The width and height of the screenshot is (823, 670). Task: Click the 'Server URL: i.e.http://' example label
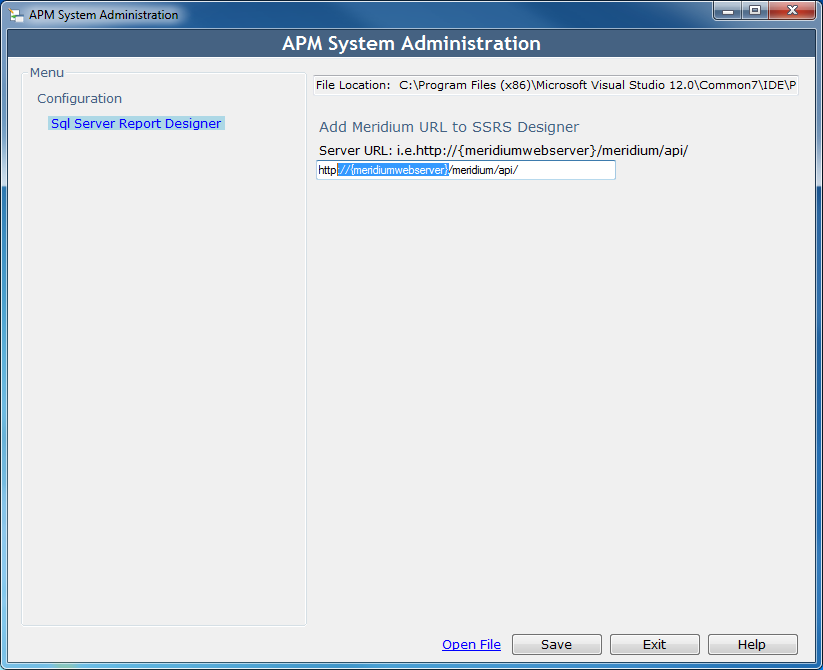coord(503,151)
